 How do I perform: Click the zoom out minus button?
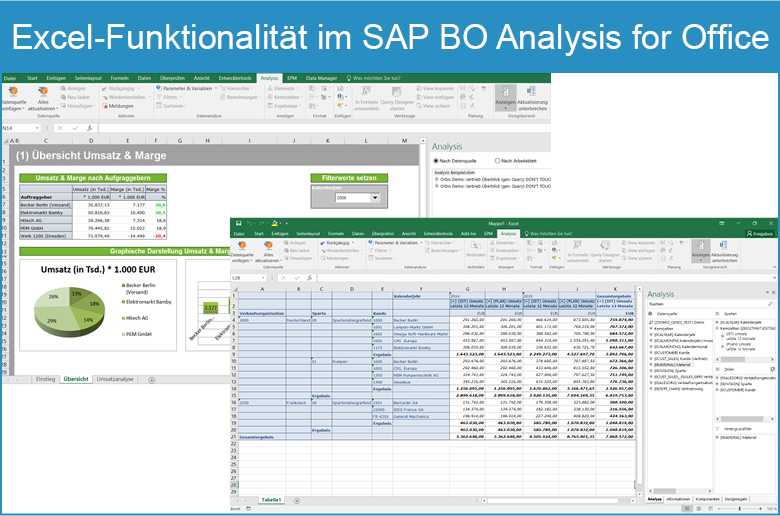coord(721,509)
